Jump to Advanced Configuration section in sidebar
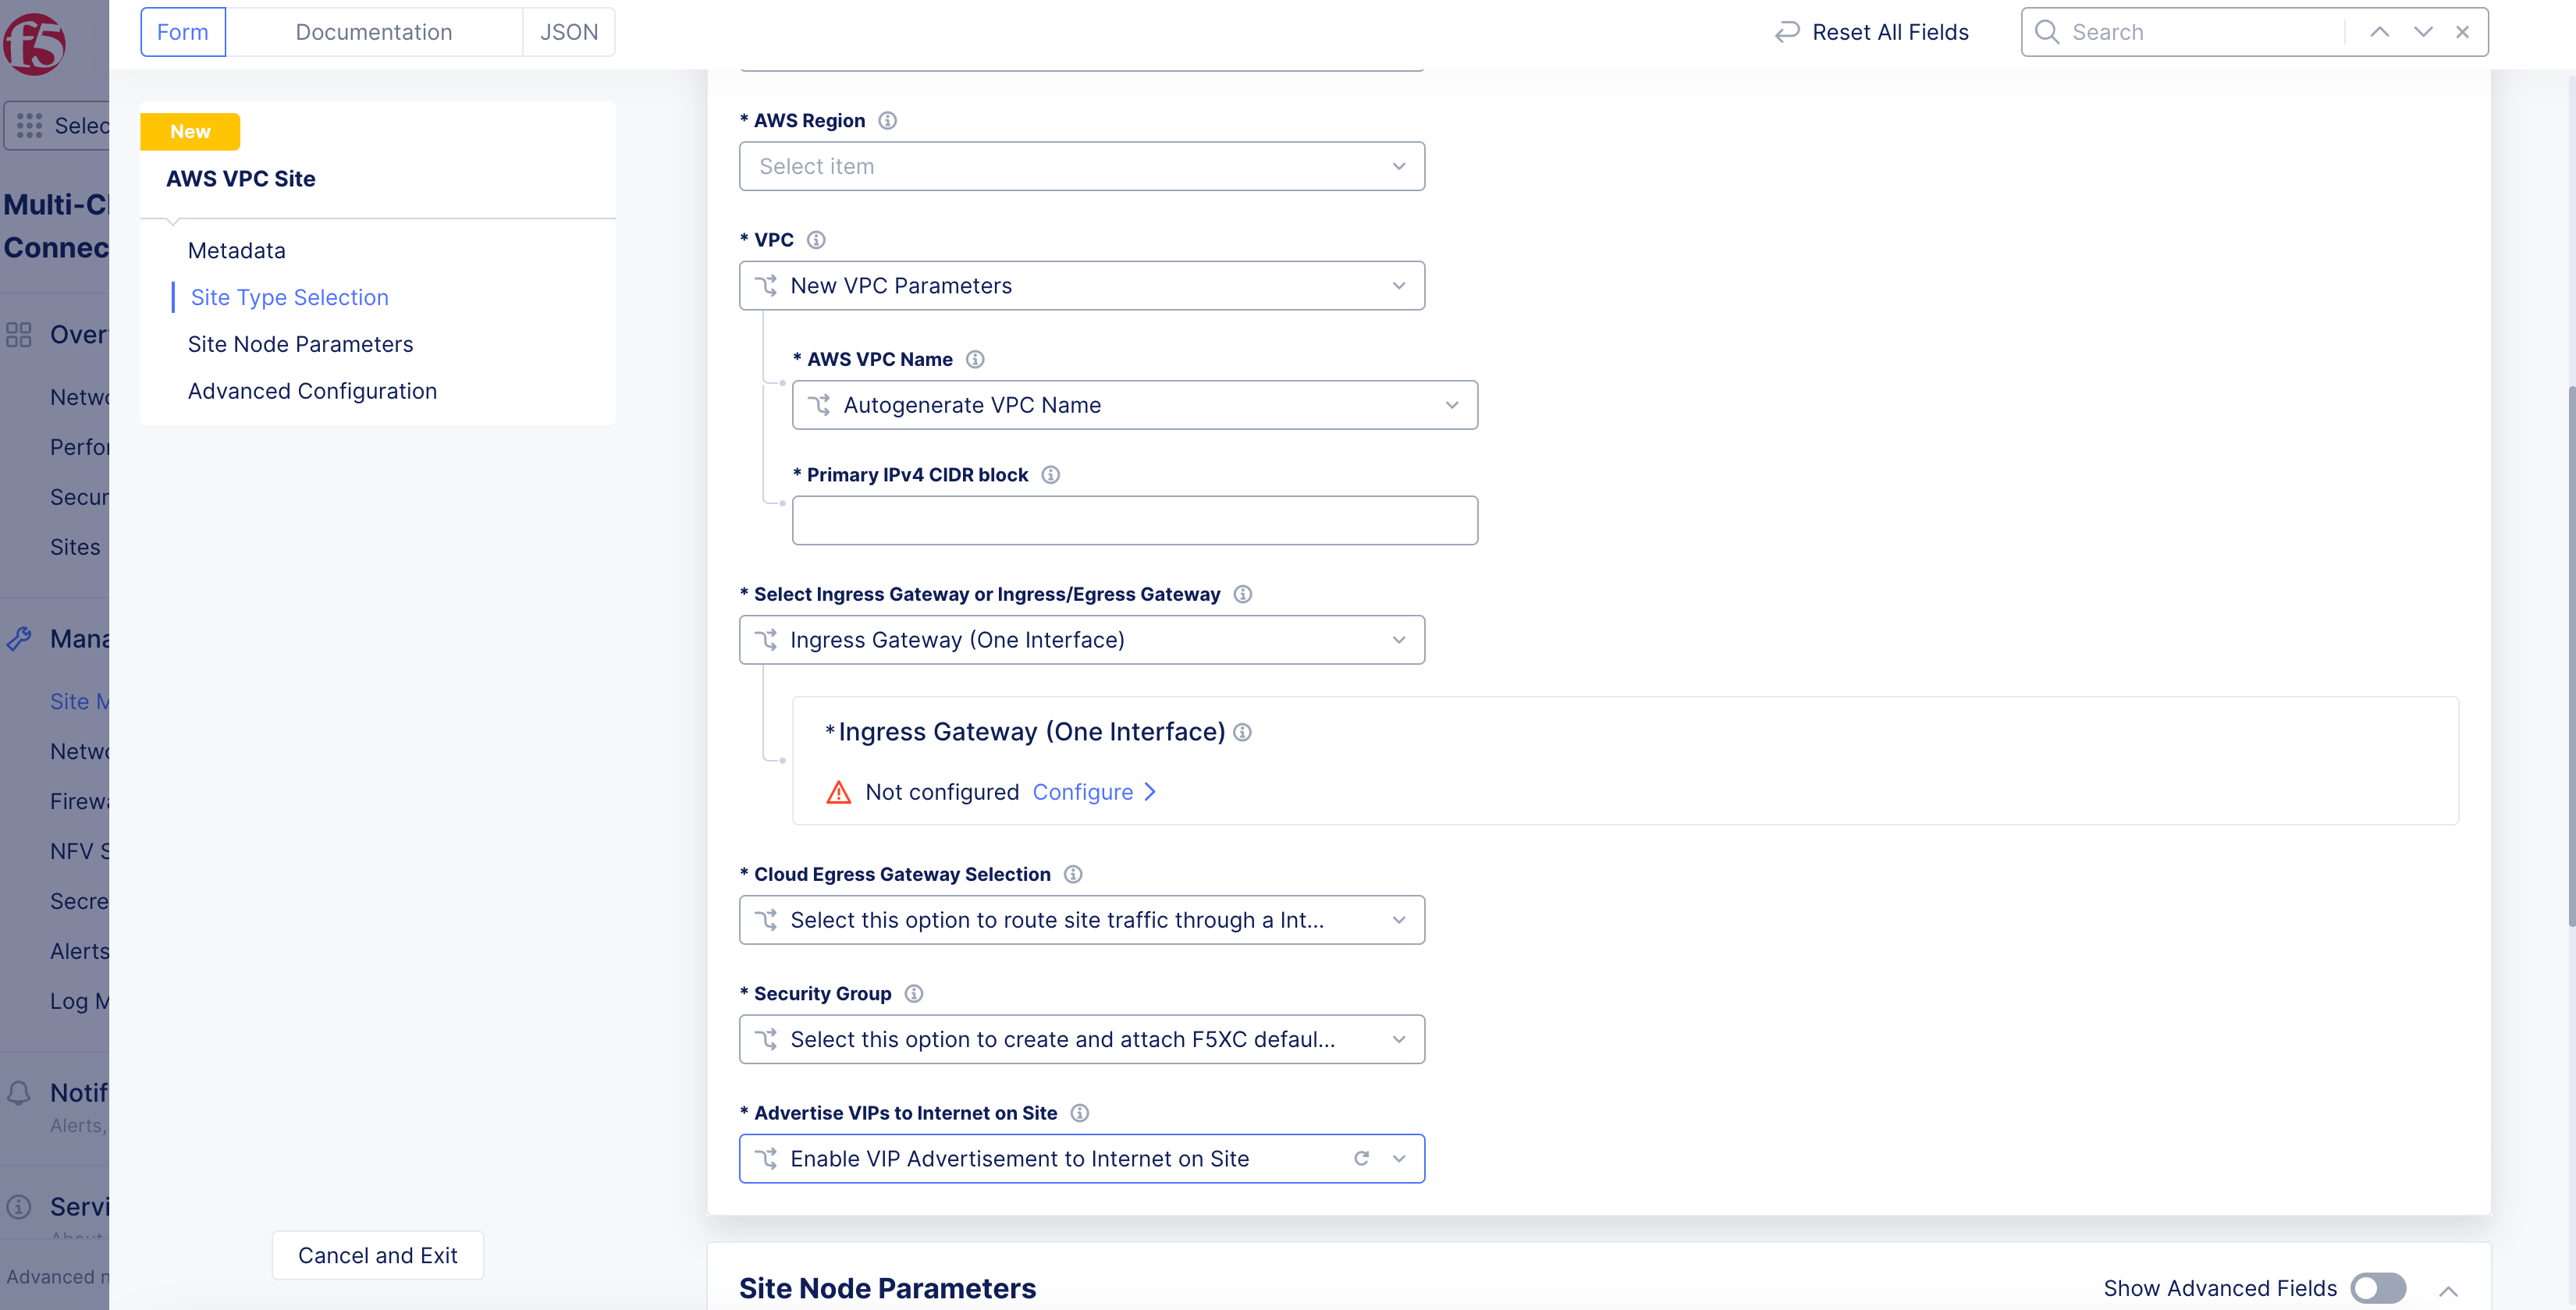Viewport: 2576px width, 1310px height. (312, 391)
